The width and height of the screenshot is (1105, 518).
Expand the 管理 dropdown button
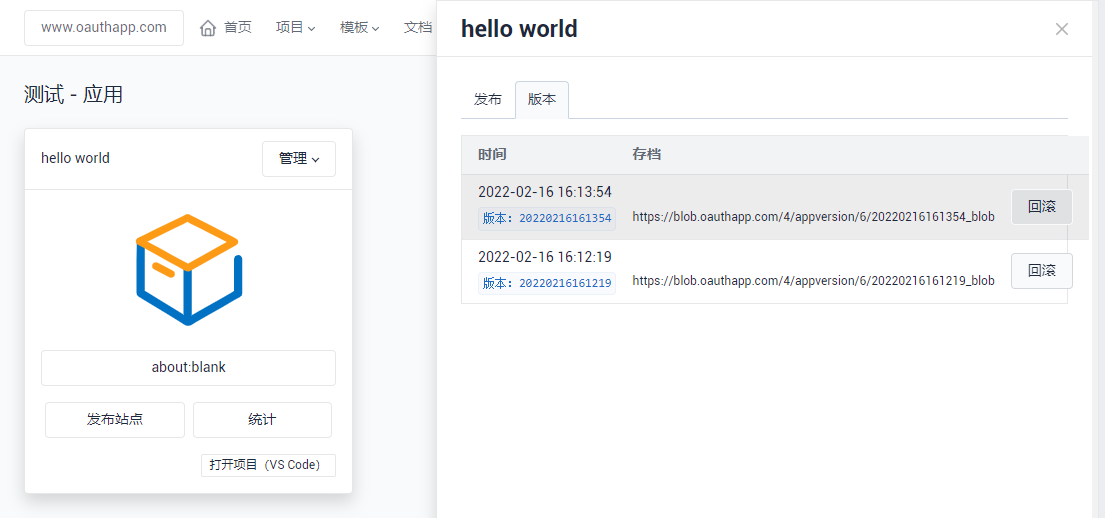click(x=299, y=159)
